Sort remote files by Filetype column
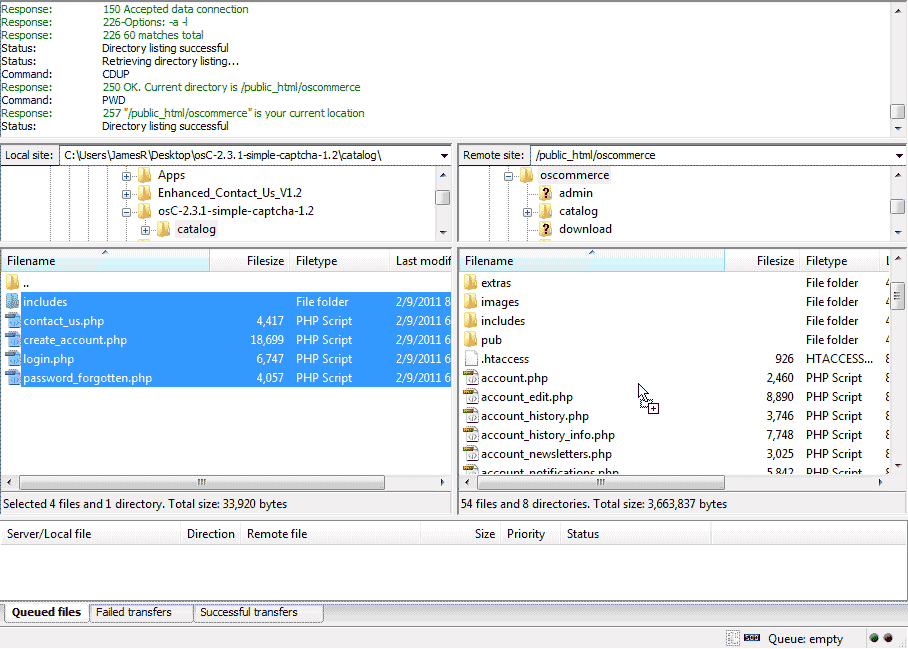The height and width of the screenshot is (649, 908). 840,261
